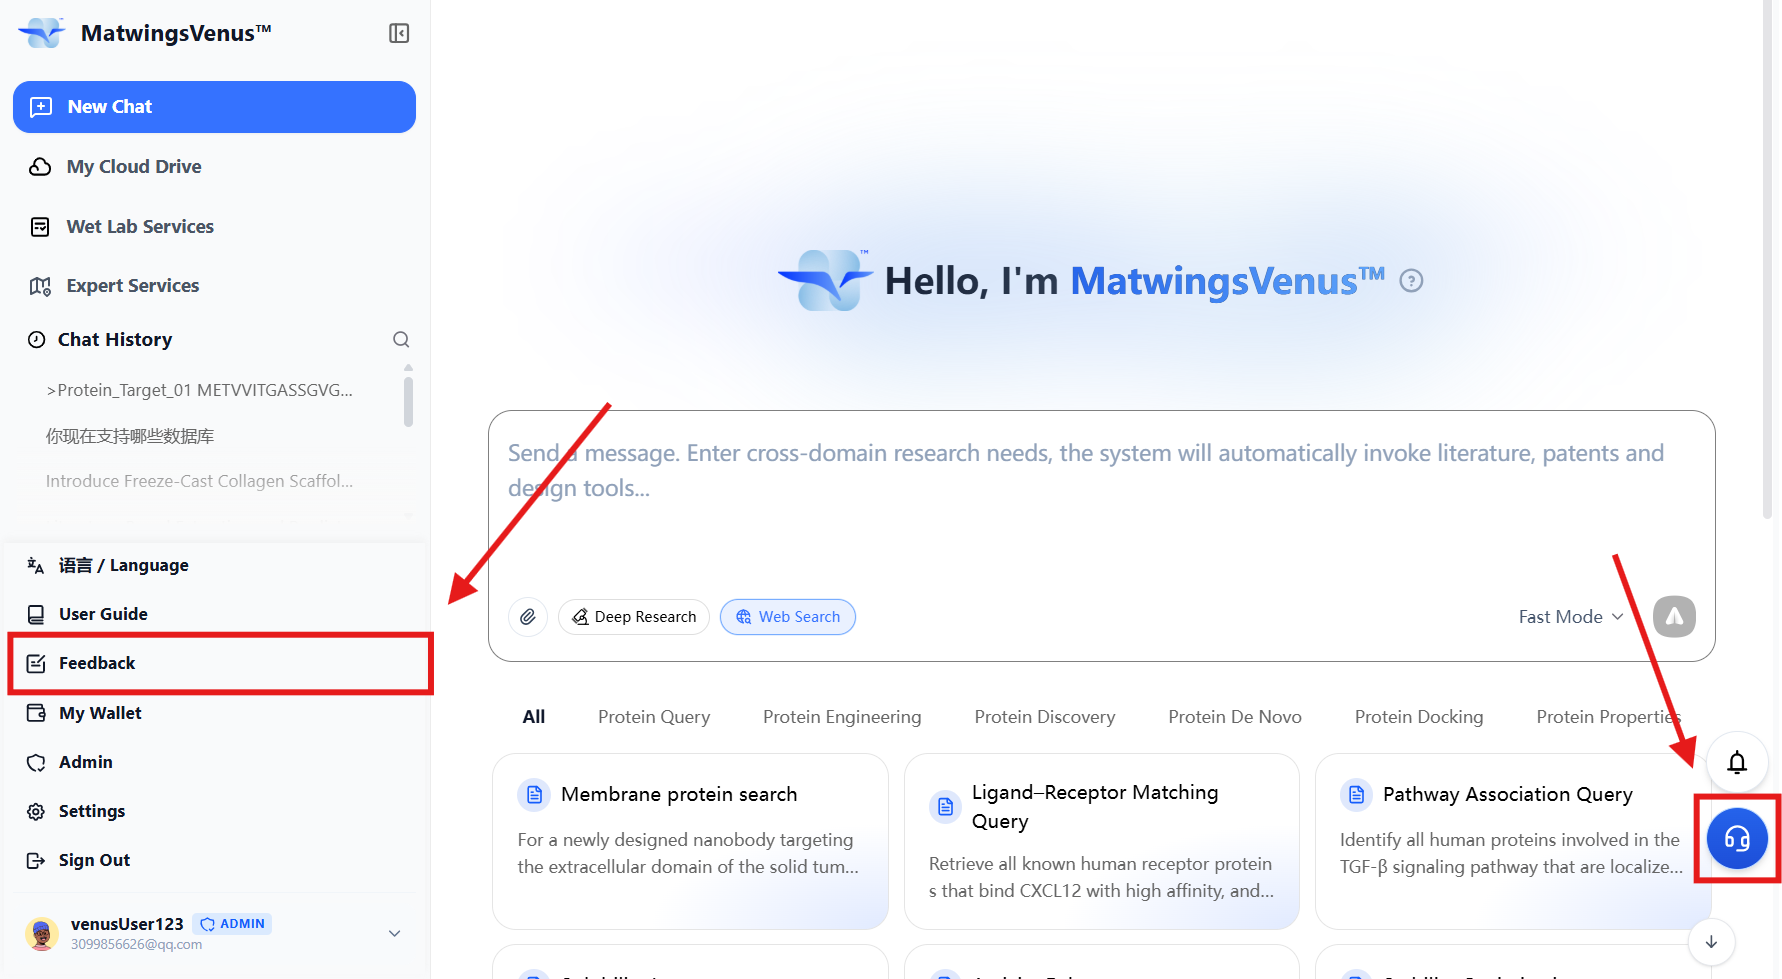Open the User Guide
The image size is (1782, 979).
coord(103,615)
